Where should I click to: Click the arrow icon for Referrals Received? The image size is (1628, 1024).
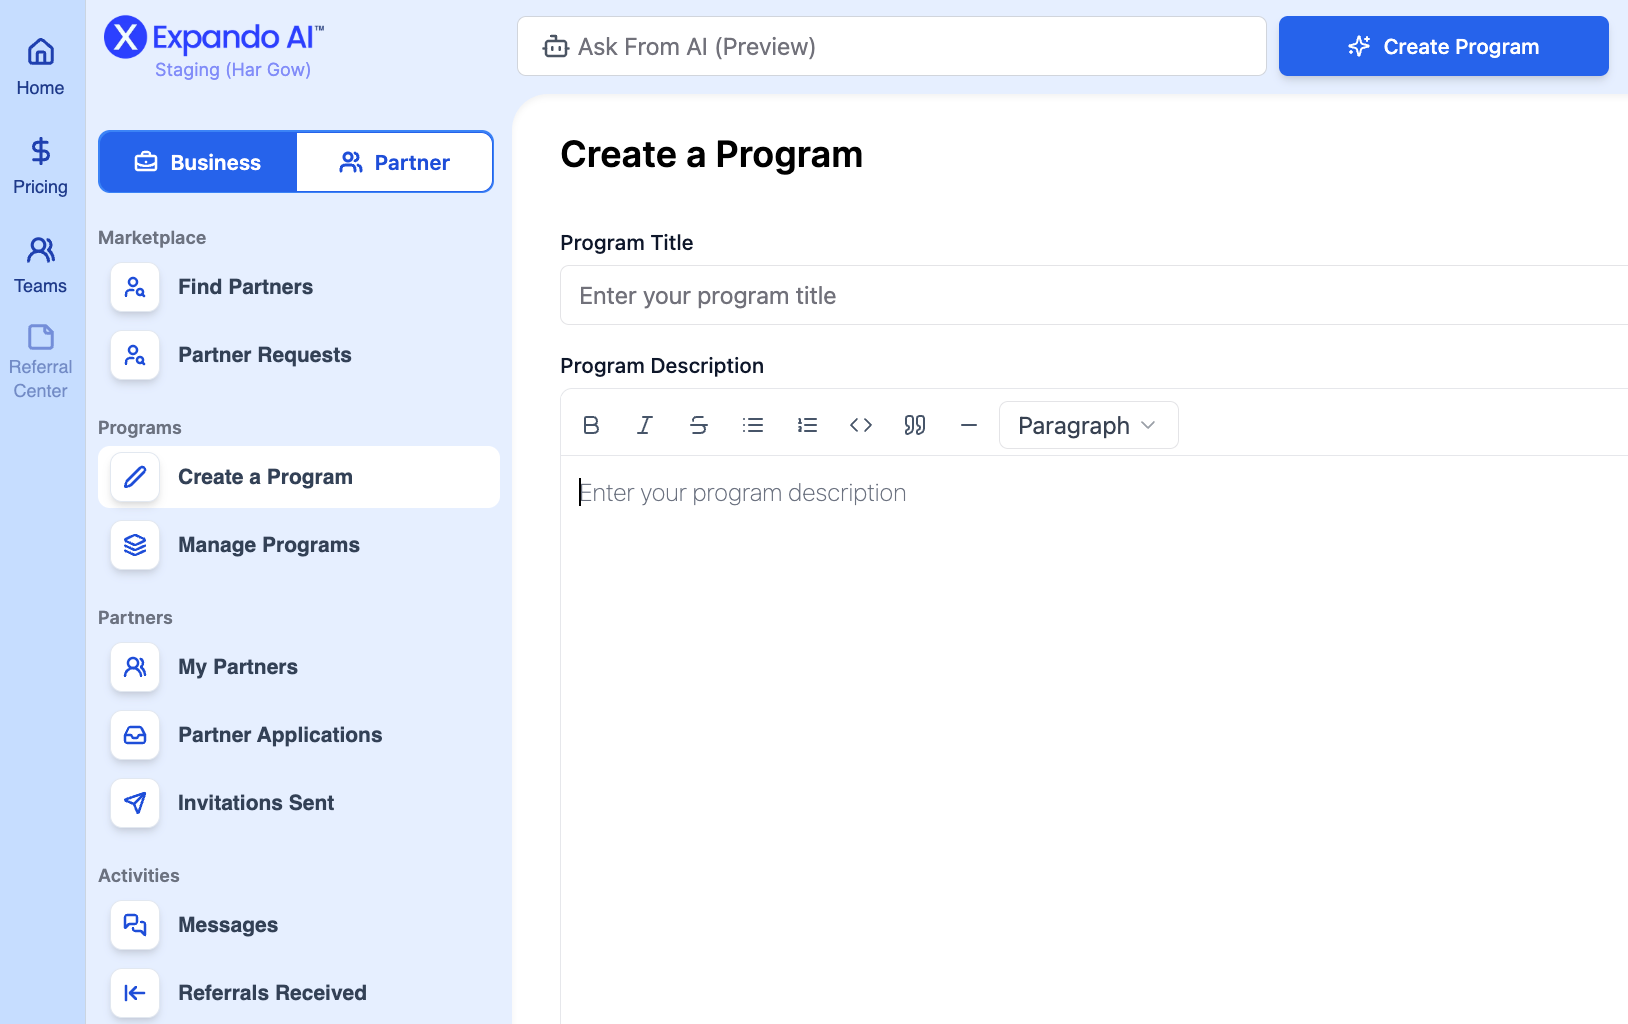[135, 993]
